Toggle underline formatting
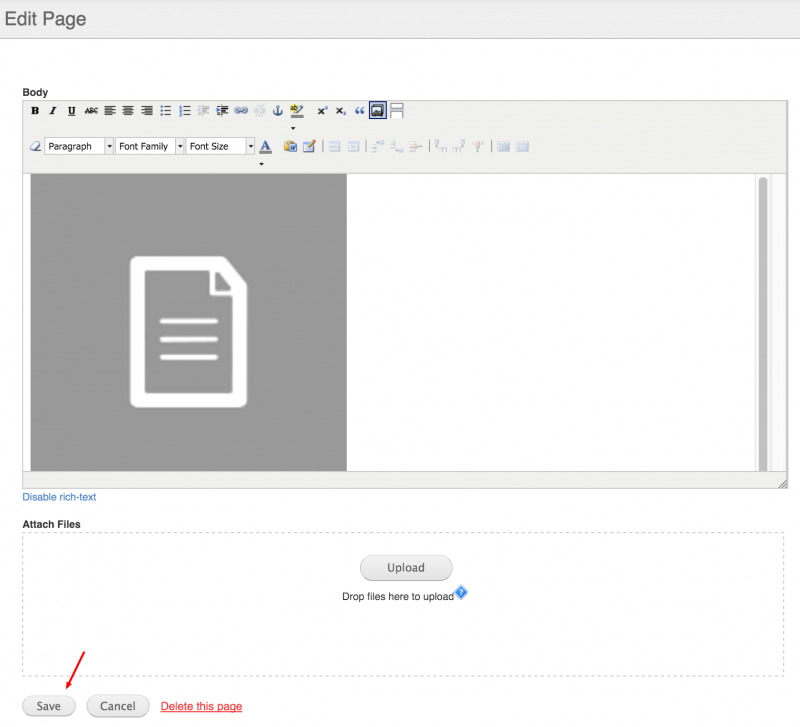Viewport: 800px width, 727px height. 71,111
